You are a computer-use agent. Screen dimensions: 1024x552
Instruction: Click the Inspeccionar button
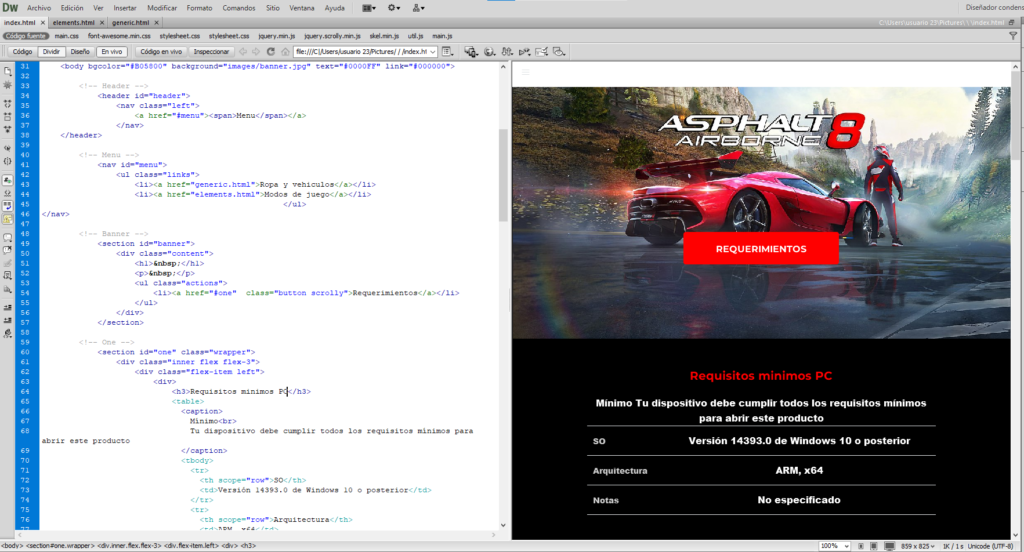(x=211, y=52)
